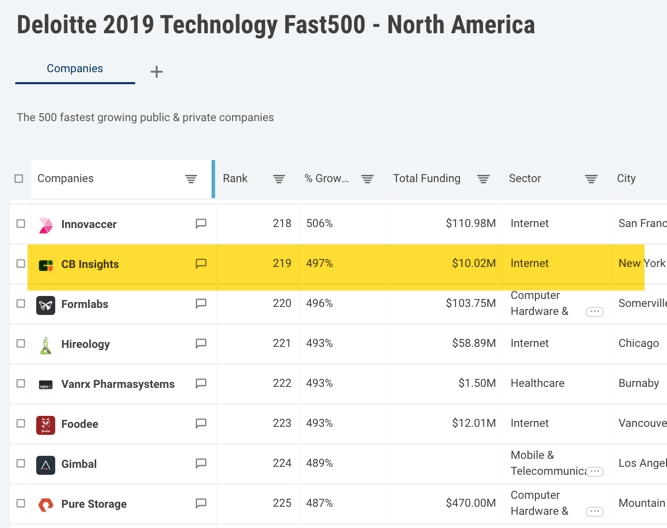Open the Foodee company link
This screenshot has height=528, width=667.
(80, 424)
